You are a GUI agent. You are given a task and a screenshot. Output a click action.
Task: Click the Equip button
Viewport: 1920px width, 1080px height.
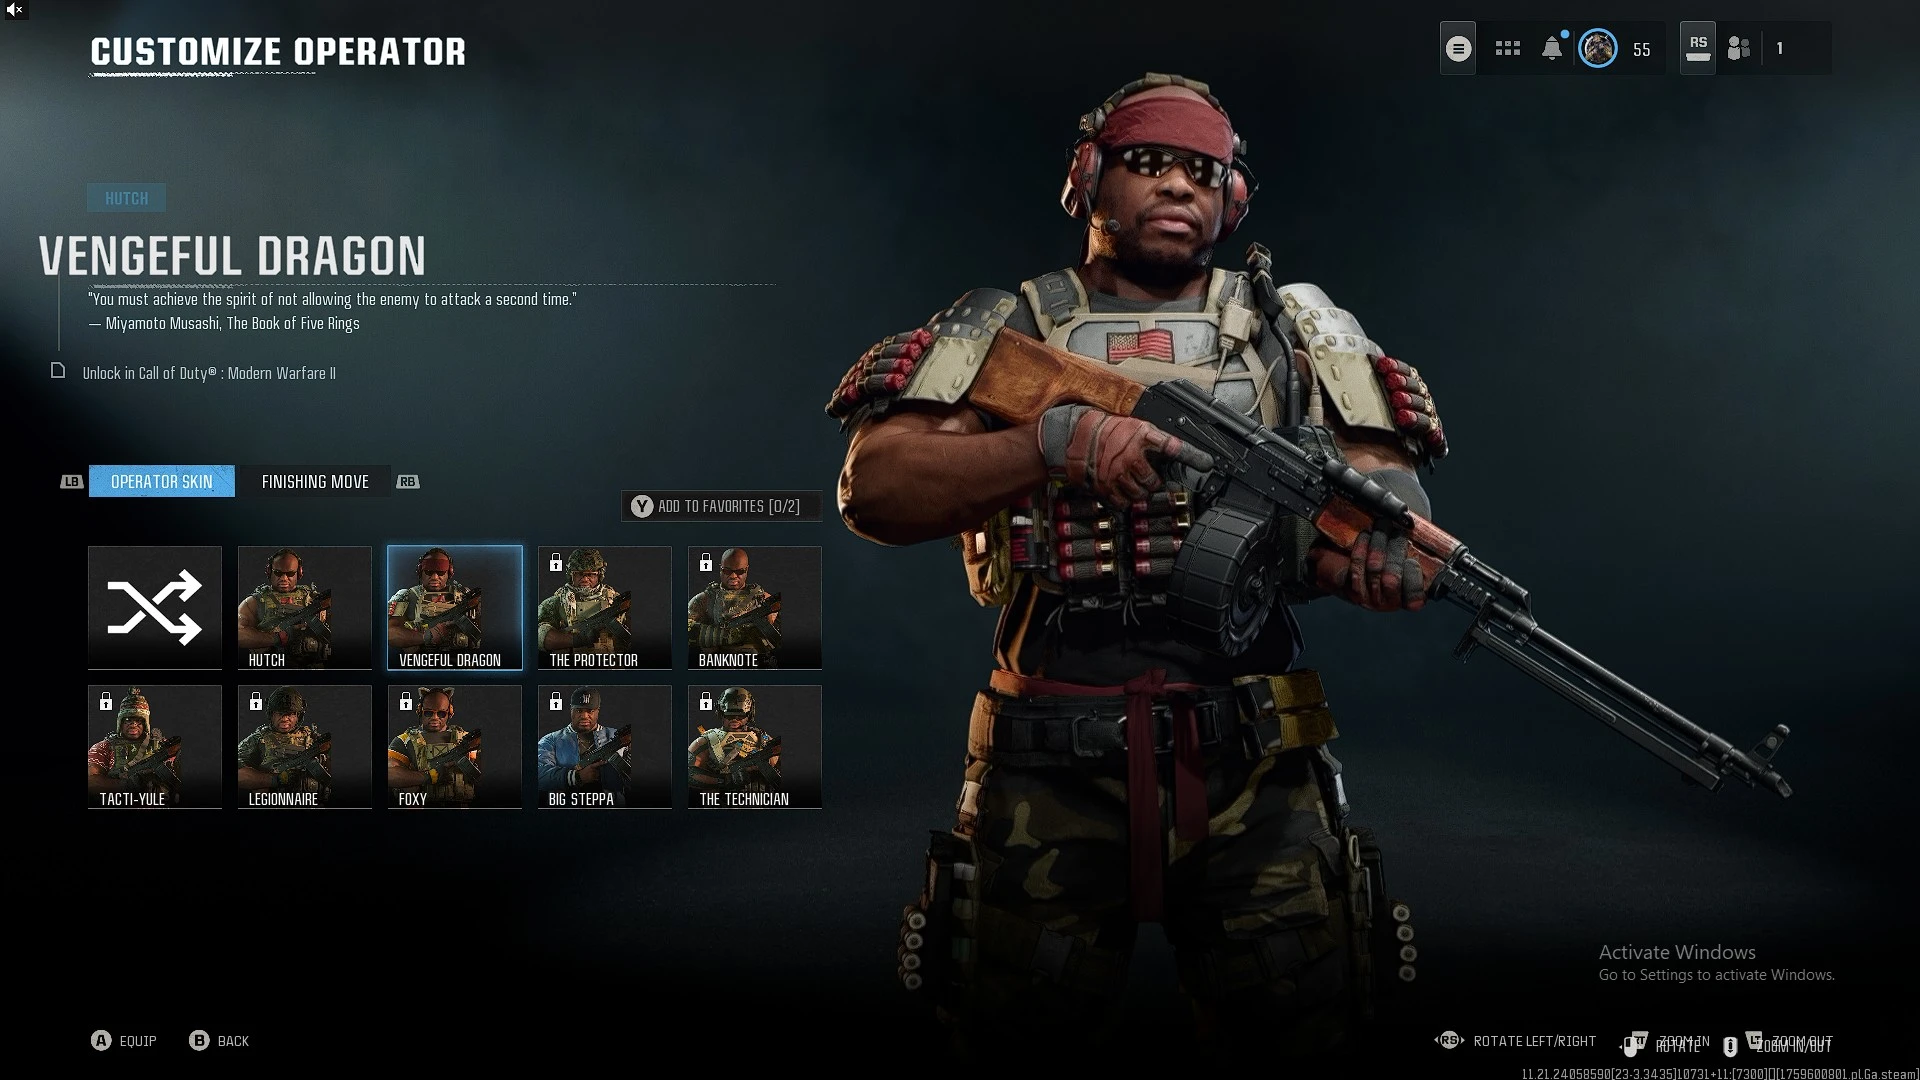(124, 1041)
